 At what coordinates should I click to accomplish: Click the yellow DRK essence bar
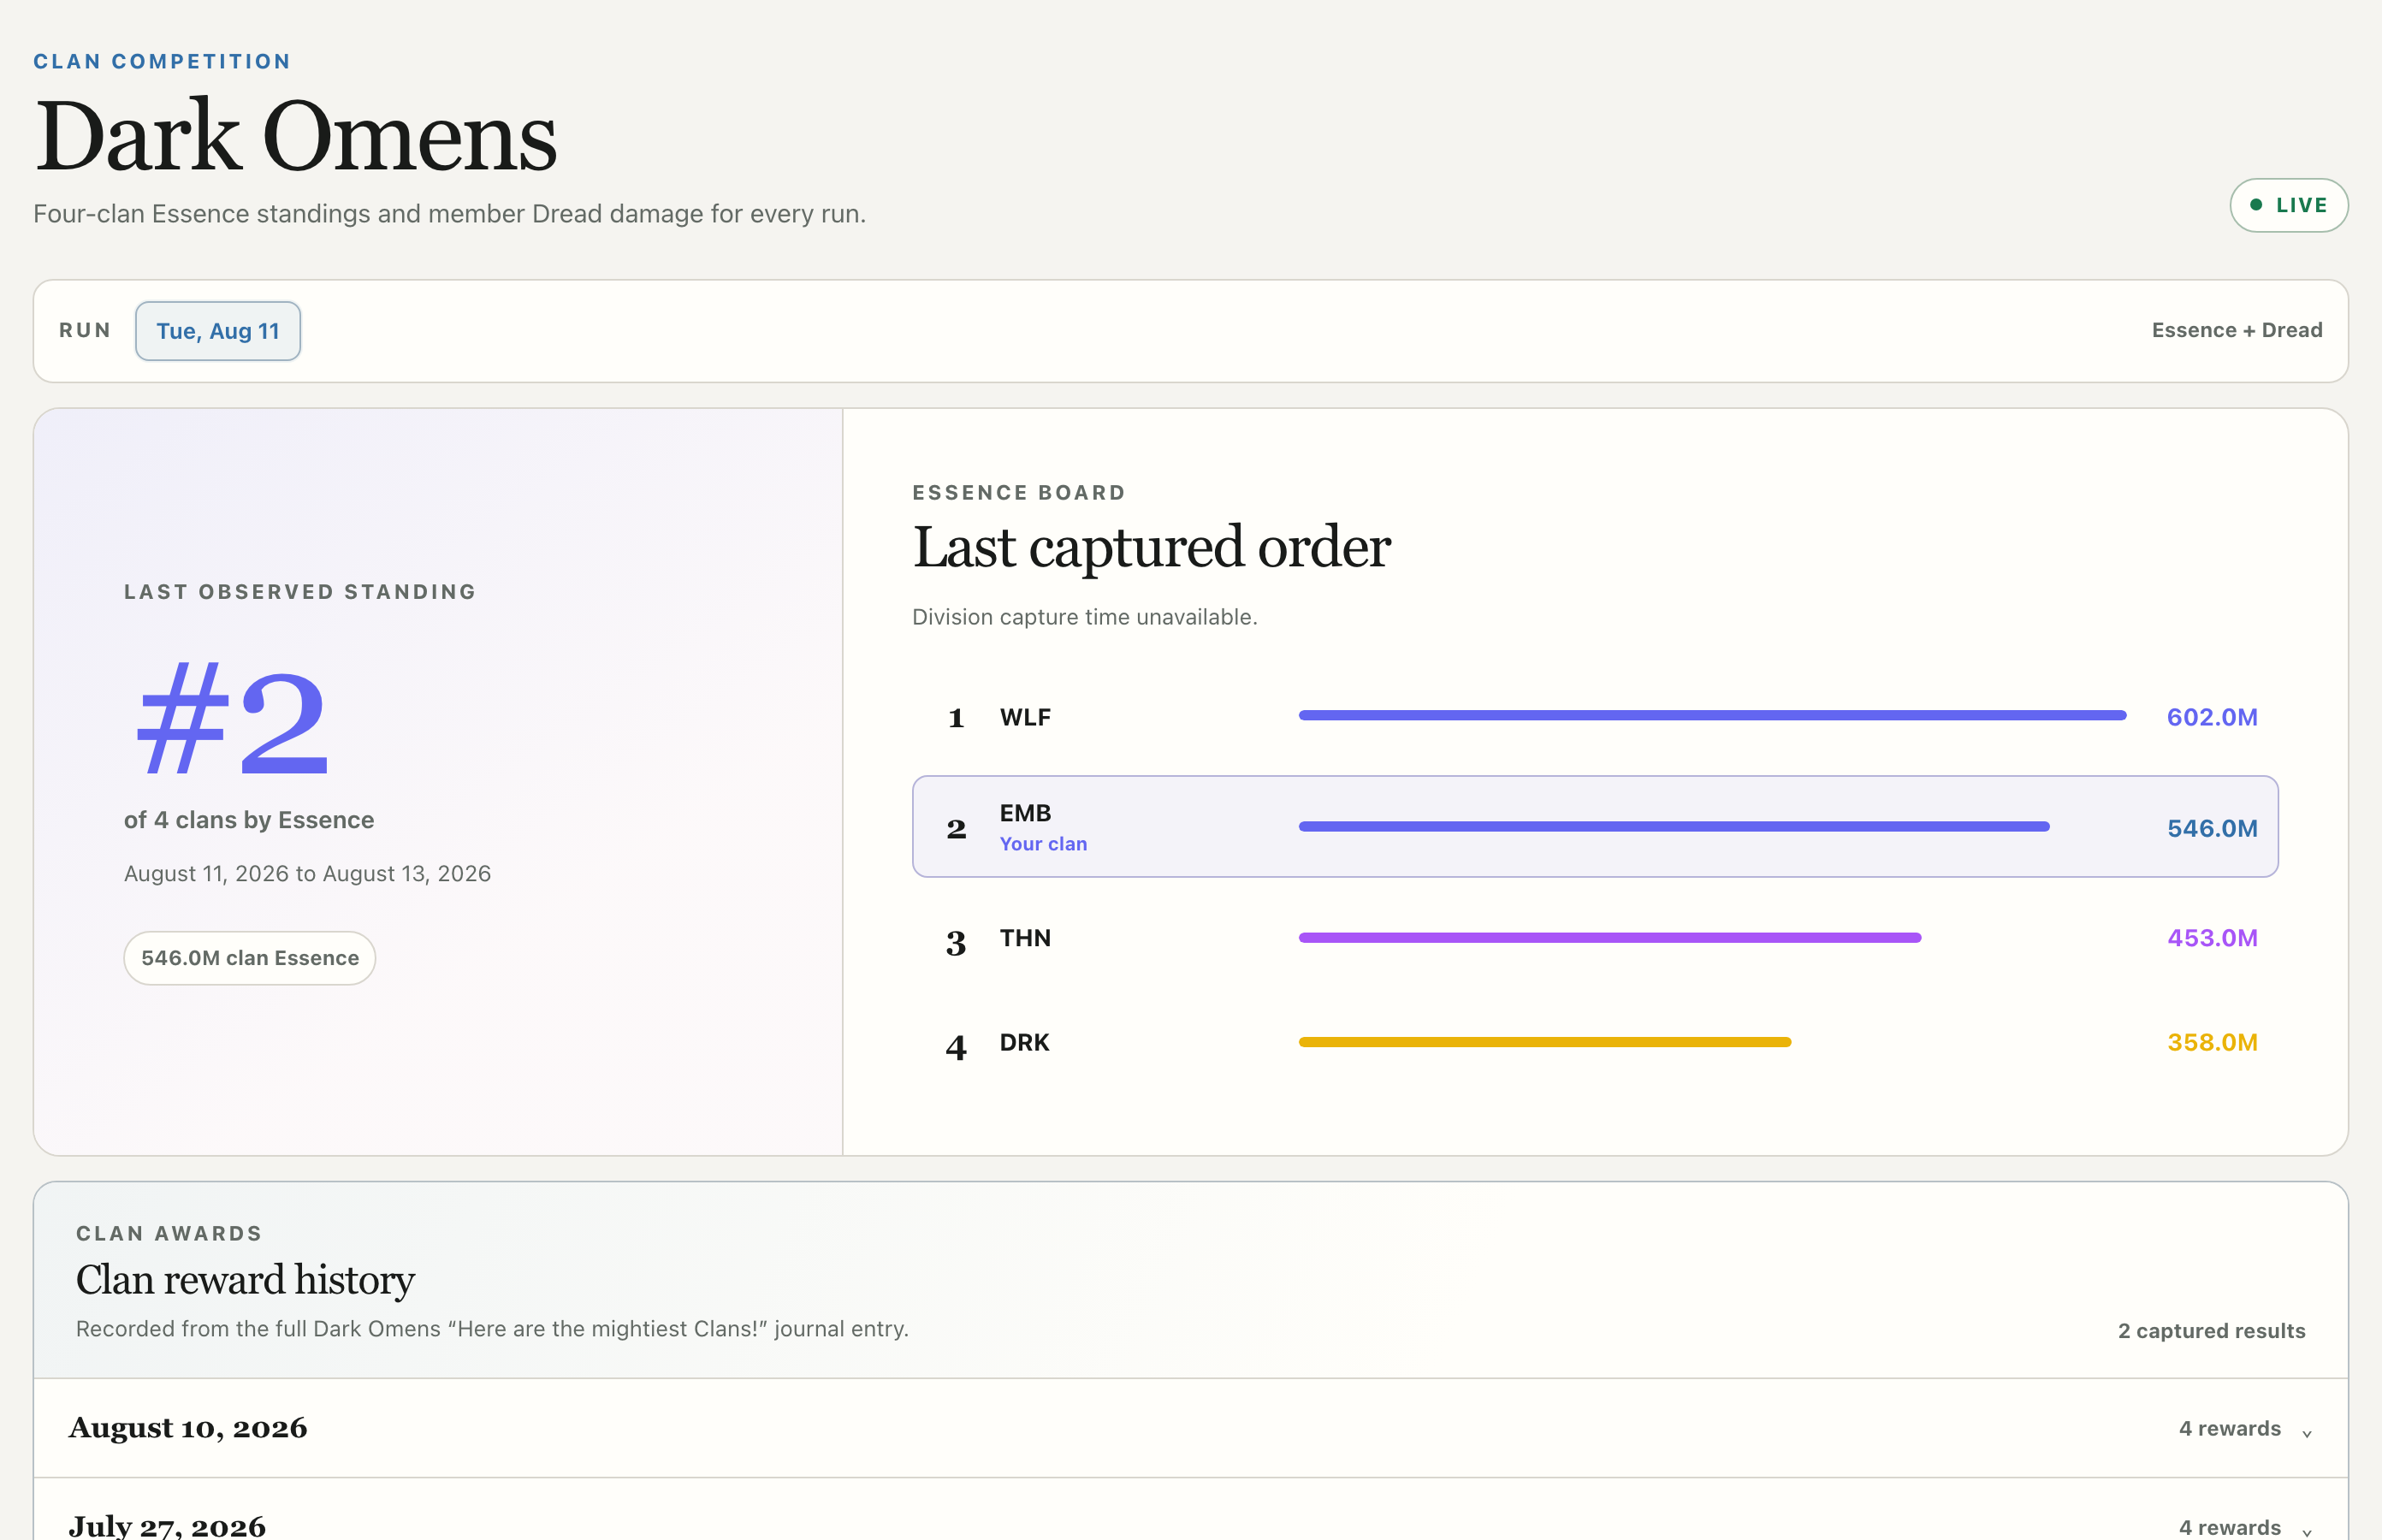click(x=1545, y=1042)
